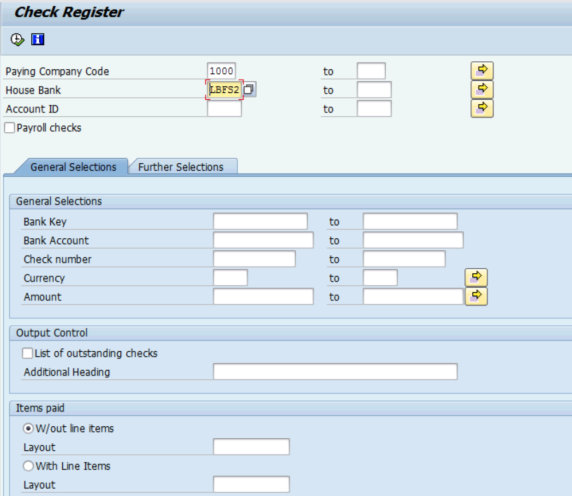Click Layout field under W/out line items
This screenshot has width=572, height=496.
click(x=251, y=447)
